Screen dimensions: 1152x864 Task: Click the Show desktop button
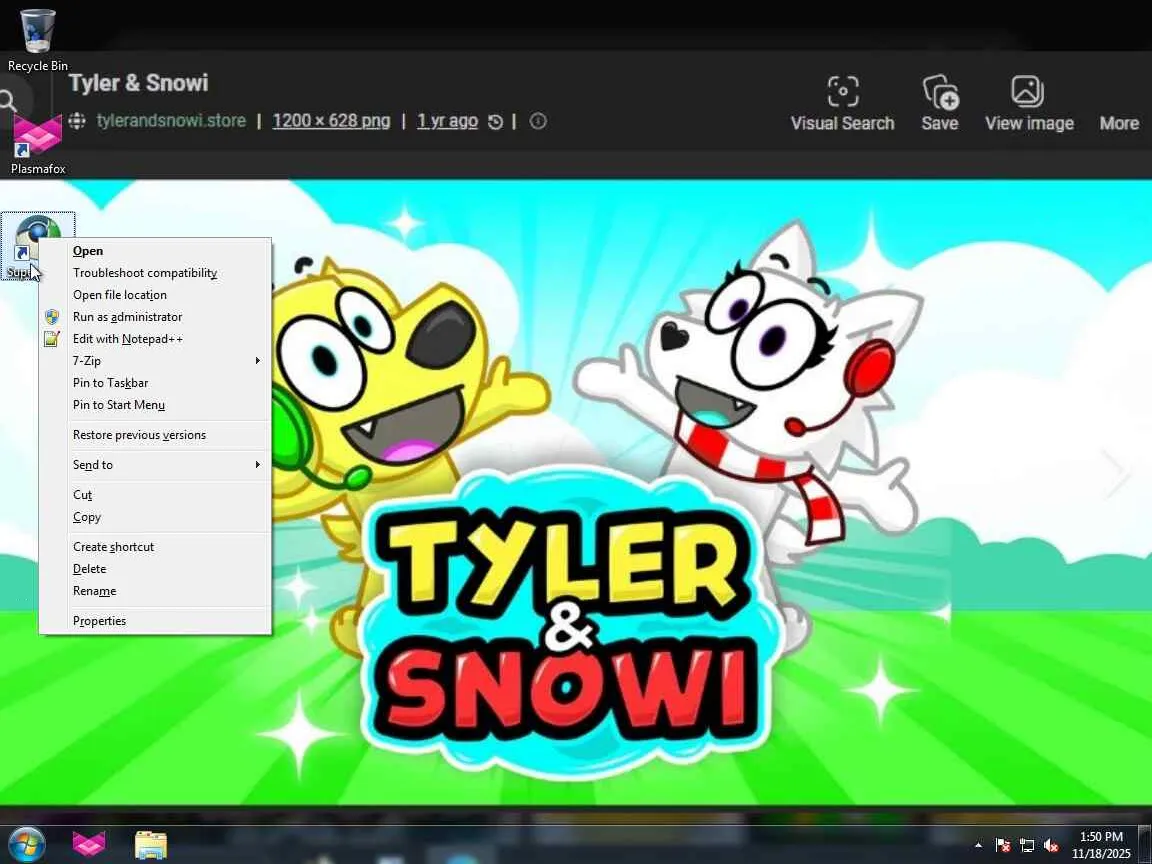[x=1145, y=844]
